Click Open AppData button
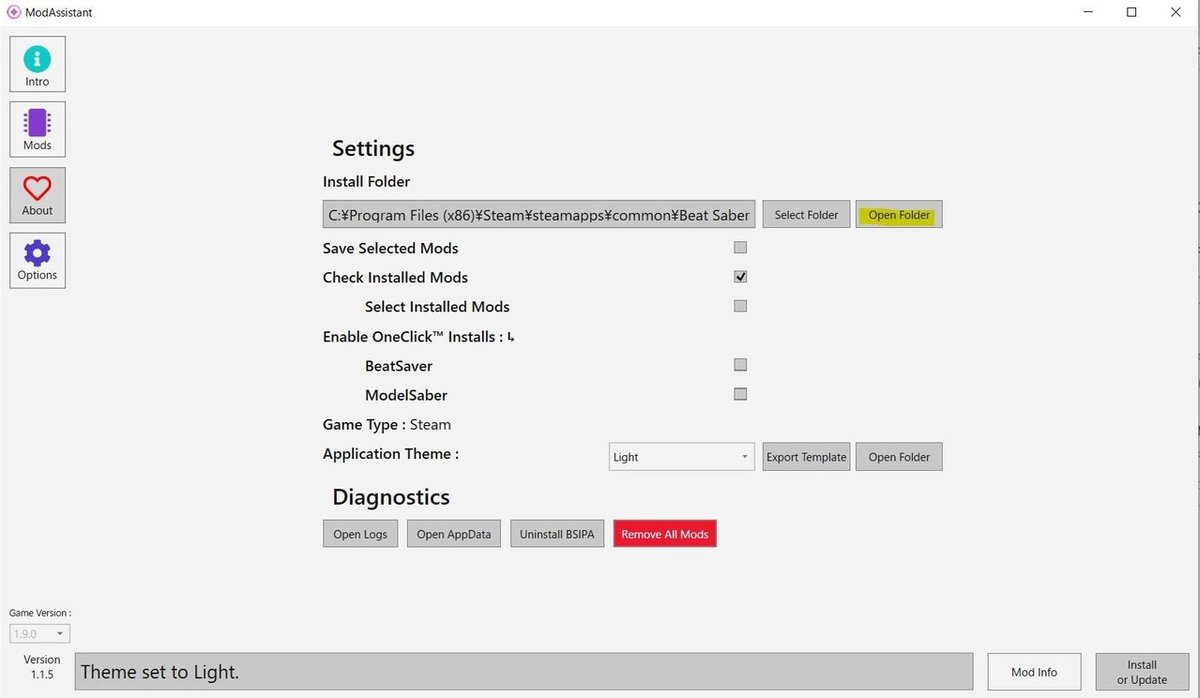Viewport: 1200px width, 698px height. pyautogui.click(x=454, y=534)
